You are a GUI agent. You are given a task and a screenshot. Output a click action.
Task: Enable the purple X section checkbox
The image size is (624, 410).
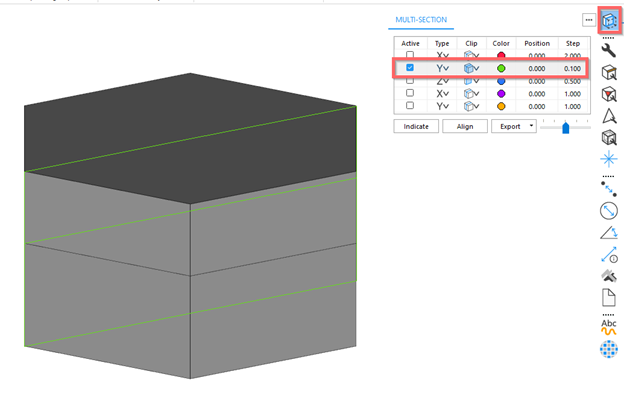pyautogui.click(x=410, y=93)
